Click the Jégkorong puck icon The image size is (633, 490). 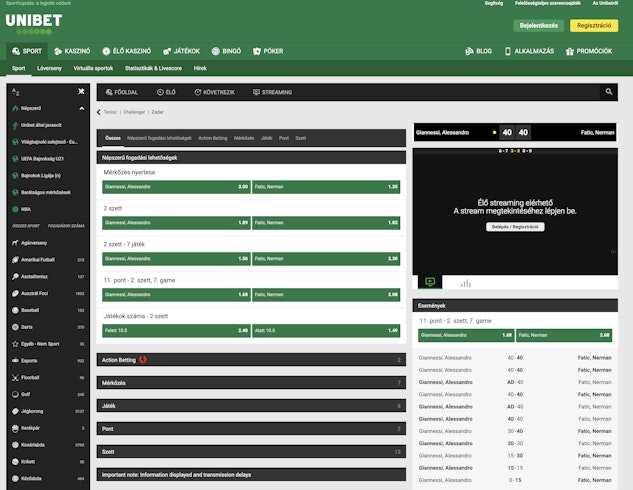click(x=15, y=411)
